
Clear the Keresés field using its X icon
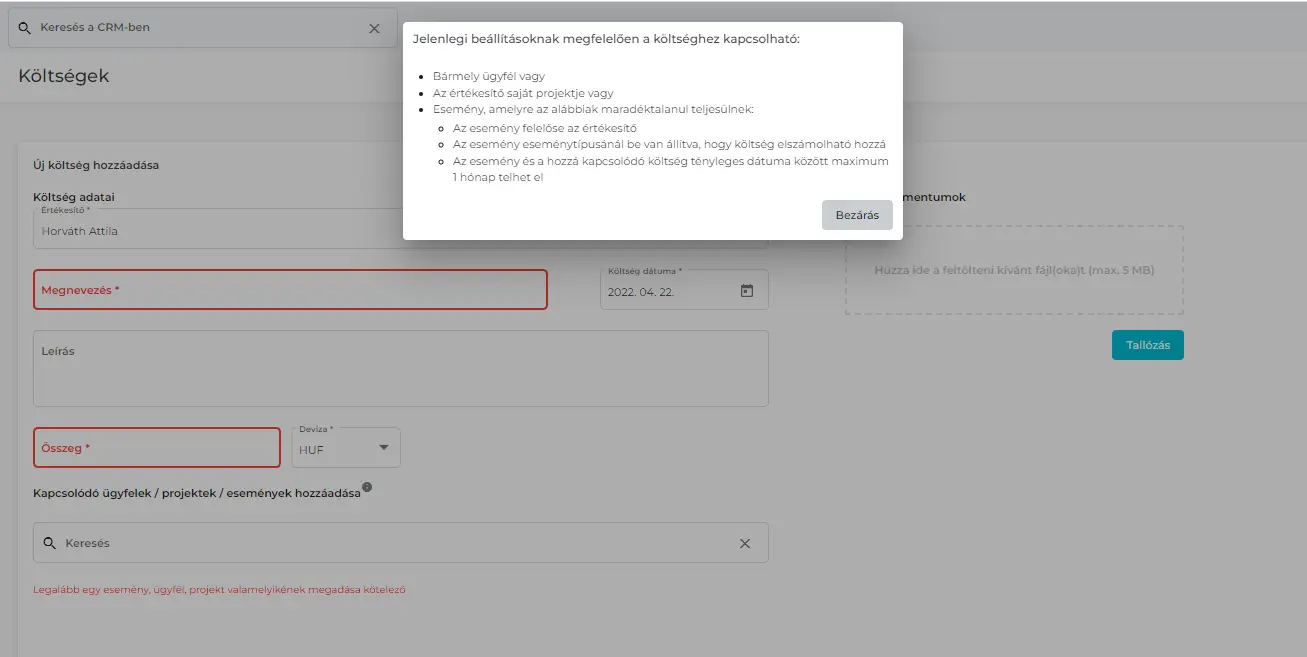(x=744, y=543)
